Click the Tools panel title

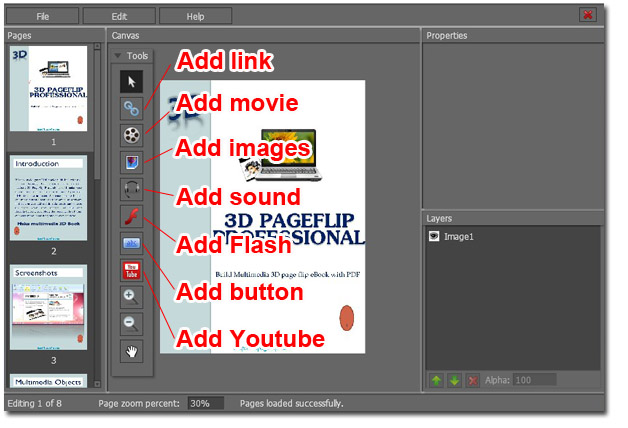click(137, 56)
